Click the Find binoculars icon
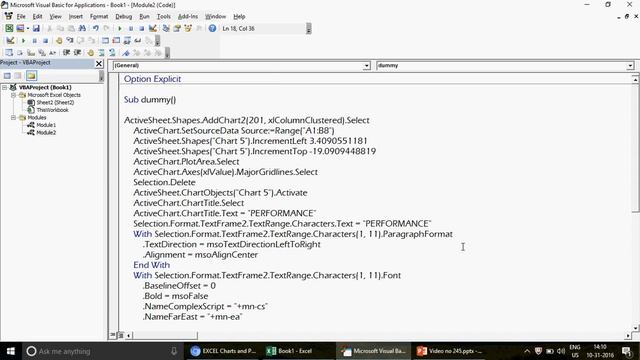Viewport: 640px width, 360px height. [x=82, y=28]
